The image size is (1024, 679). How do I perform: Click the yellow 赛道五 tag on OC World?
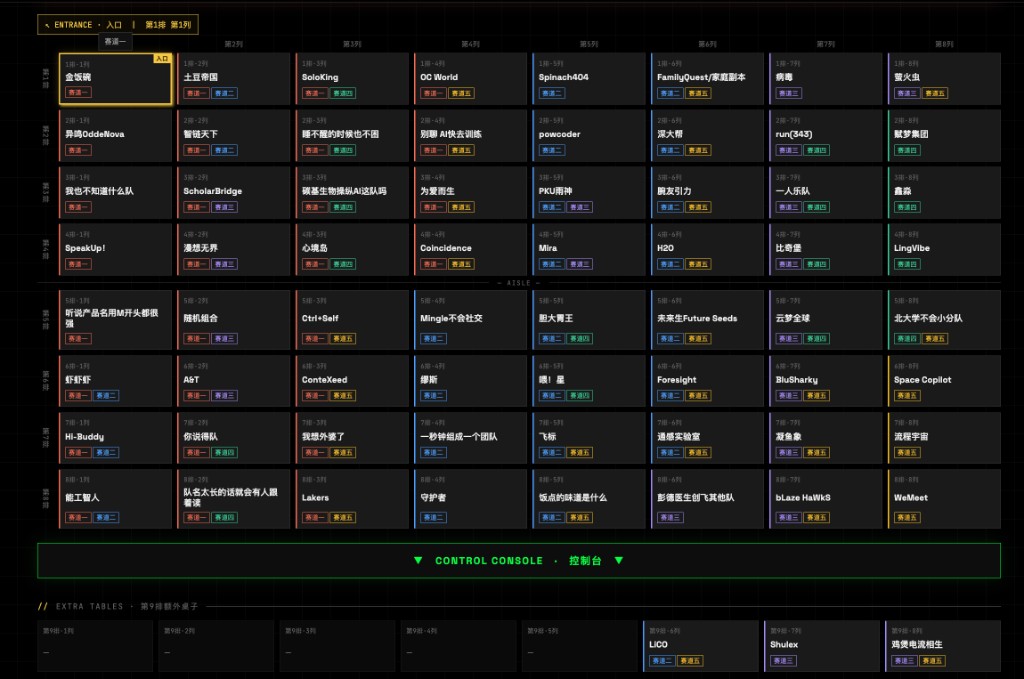point(461,93)
